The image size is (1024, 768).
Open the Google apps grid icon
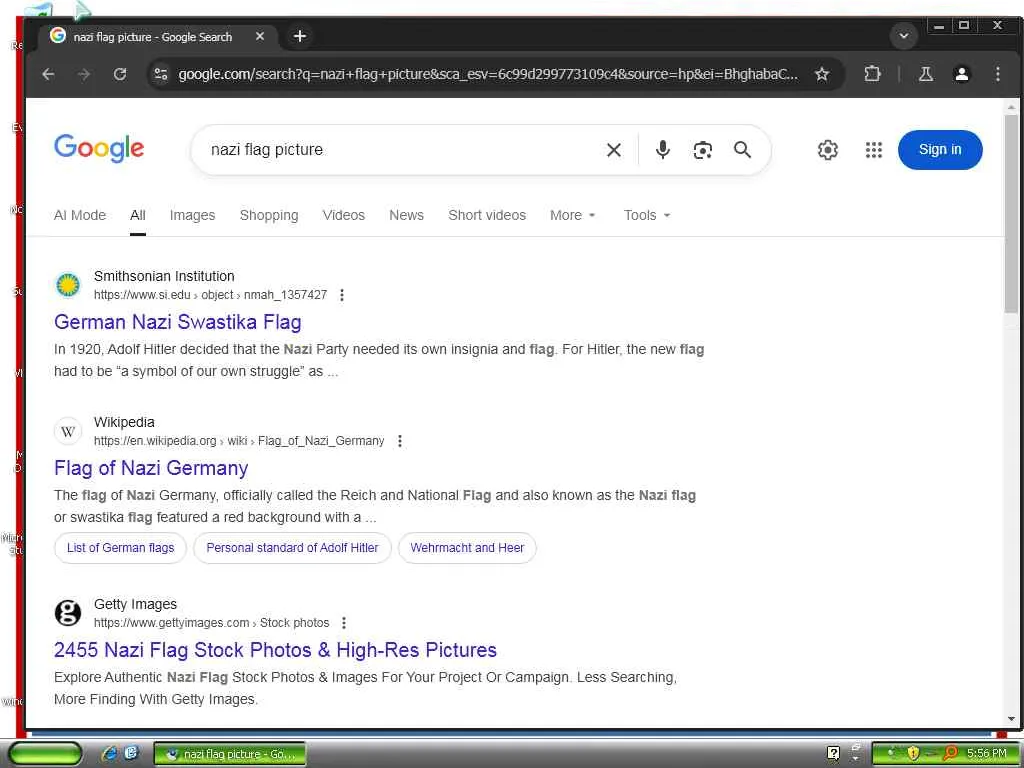[x=874, y=150]
